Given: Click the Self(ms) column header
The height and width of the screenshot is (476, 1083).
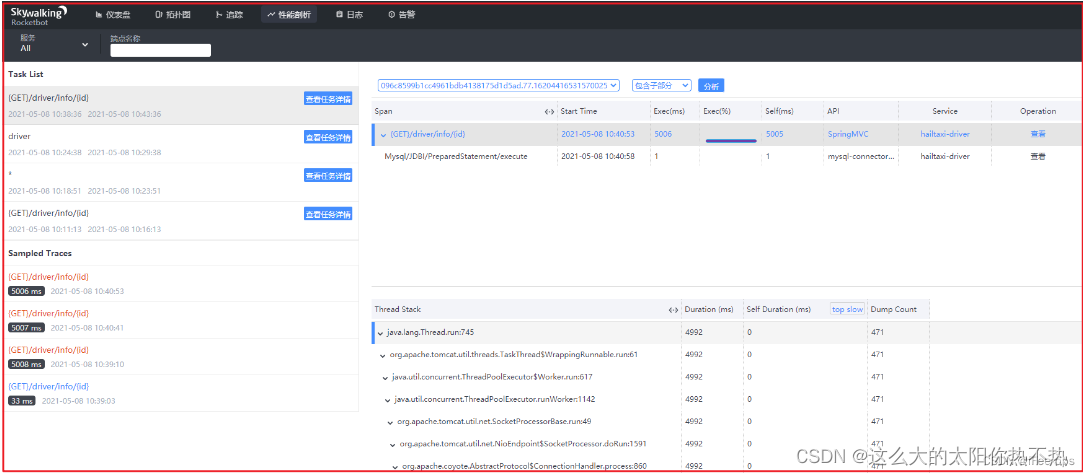Looking at the screenshot, I should pos(780,111).
